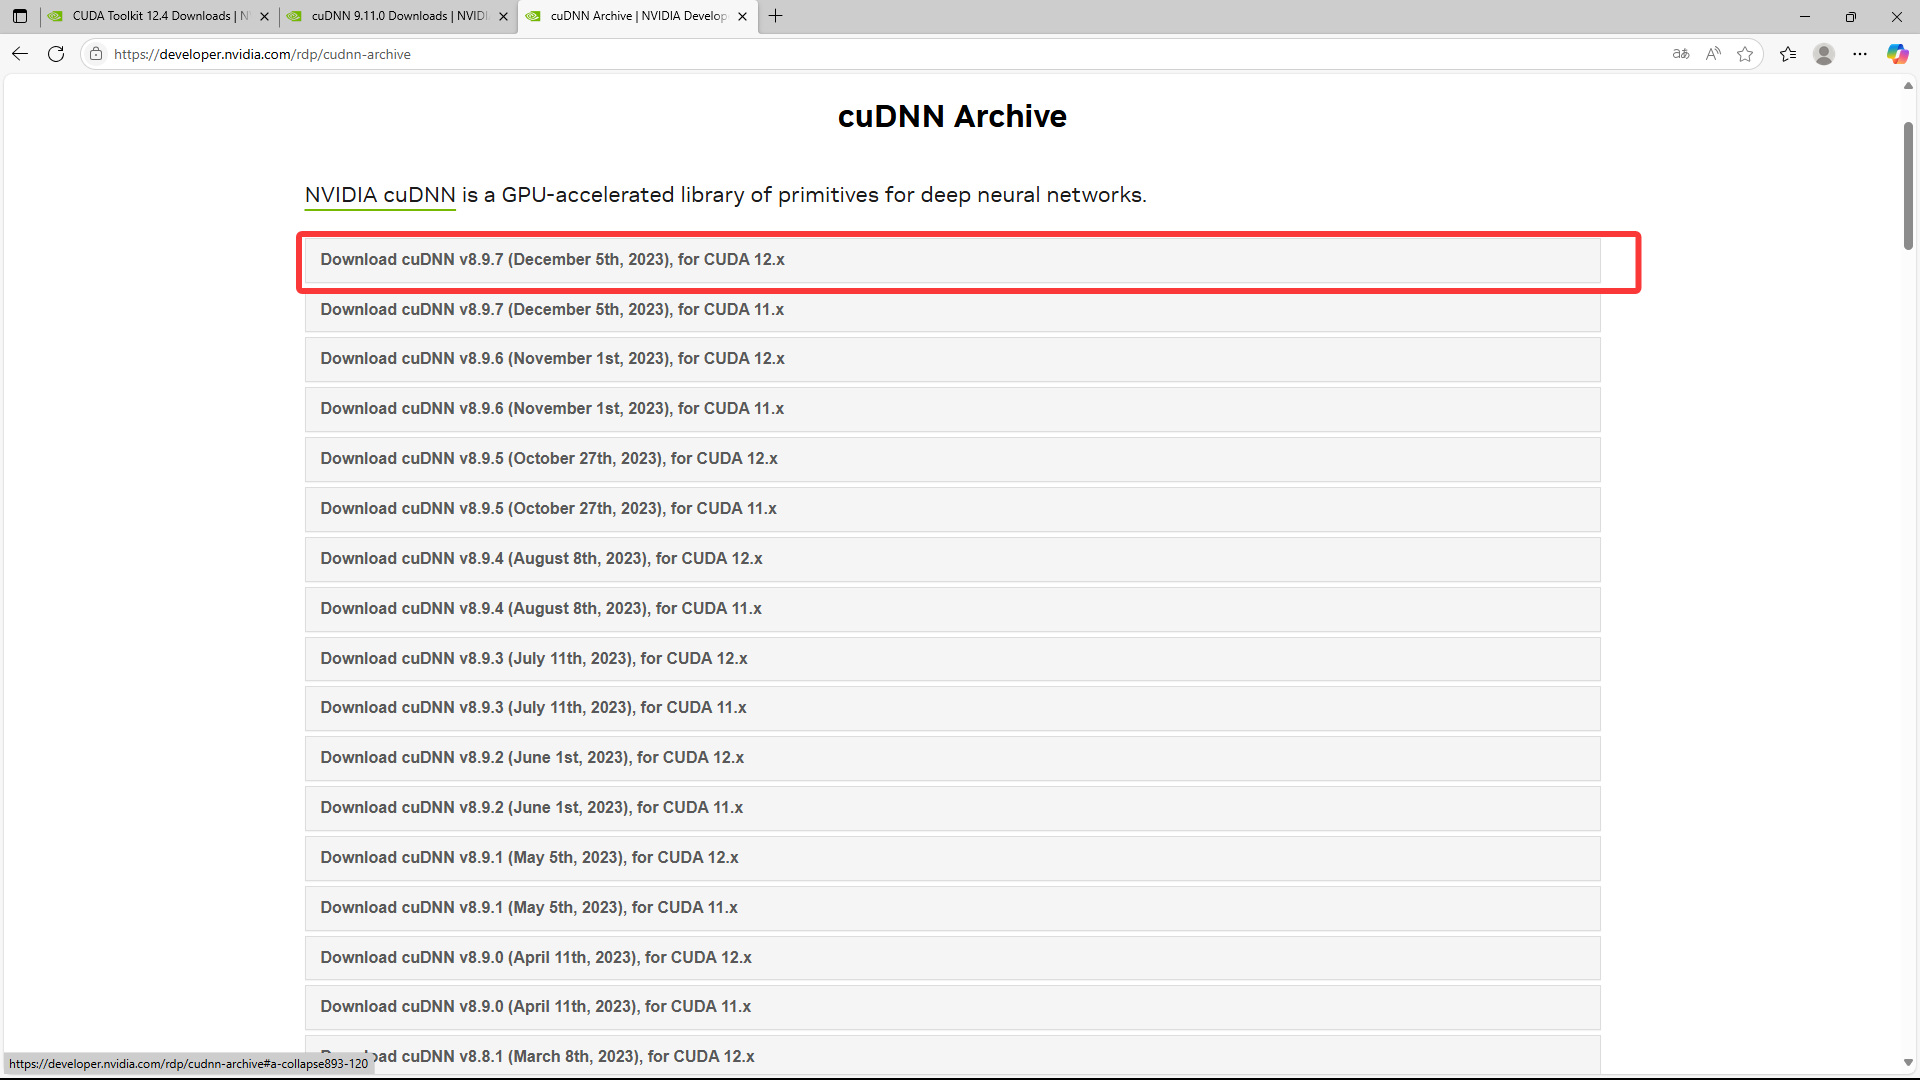Expand cuDNN v8.9.5 for CUDA 12.x

point(952,459)
